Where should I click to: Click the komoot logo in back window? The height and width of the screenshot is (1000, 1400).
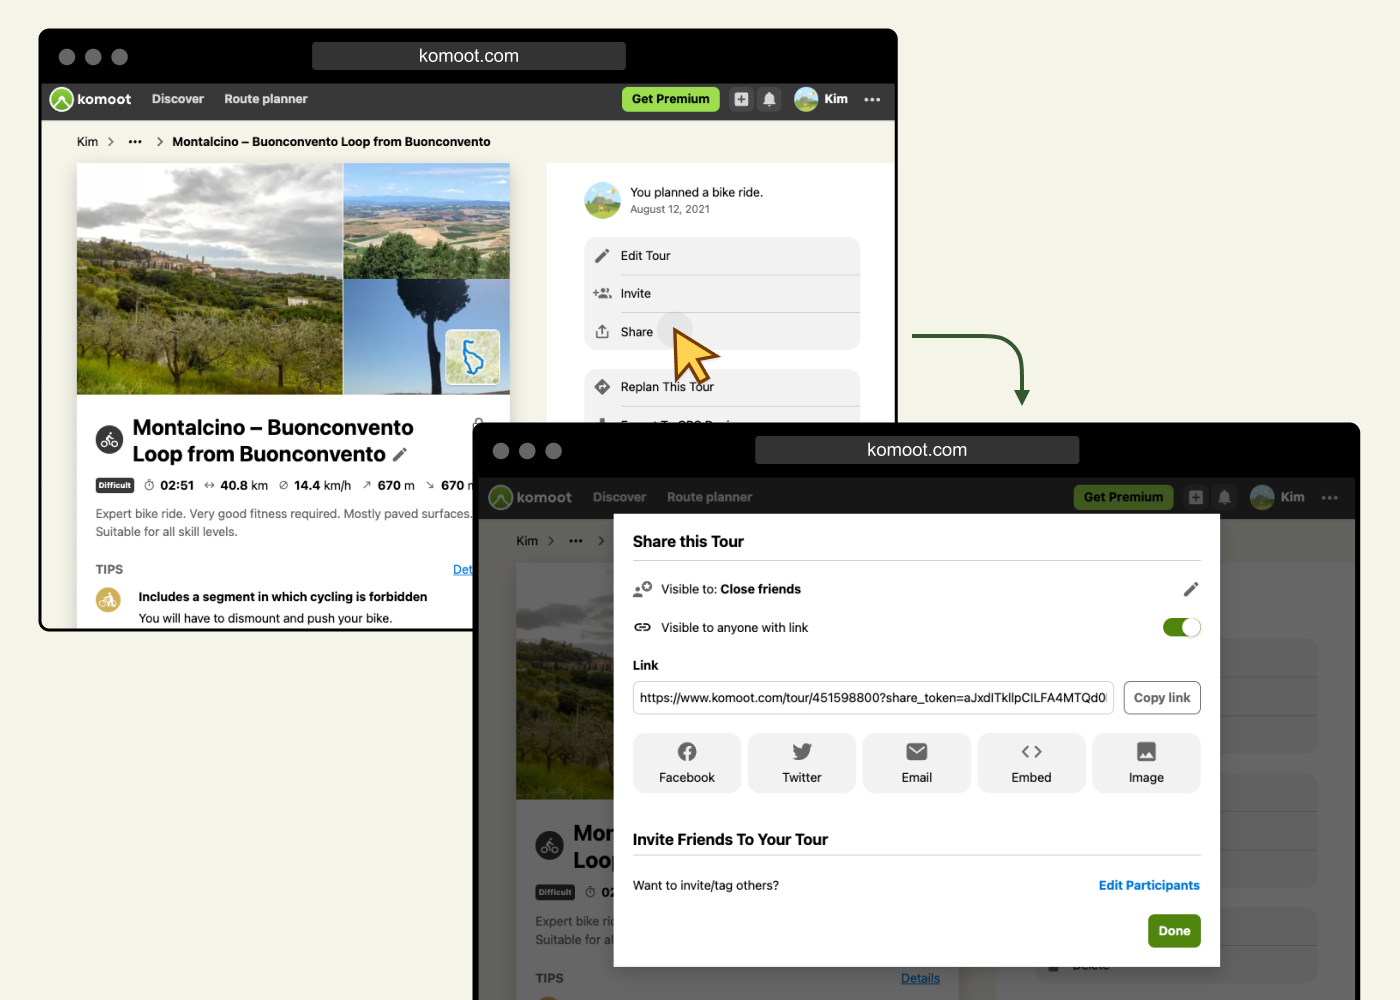(91, 99)
